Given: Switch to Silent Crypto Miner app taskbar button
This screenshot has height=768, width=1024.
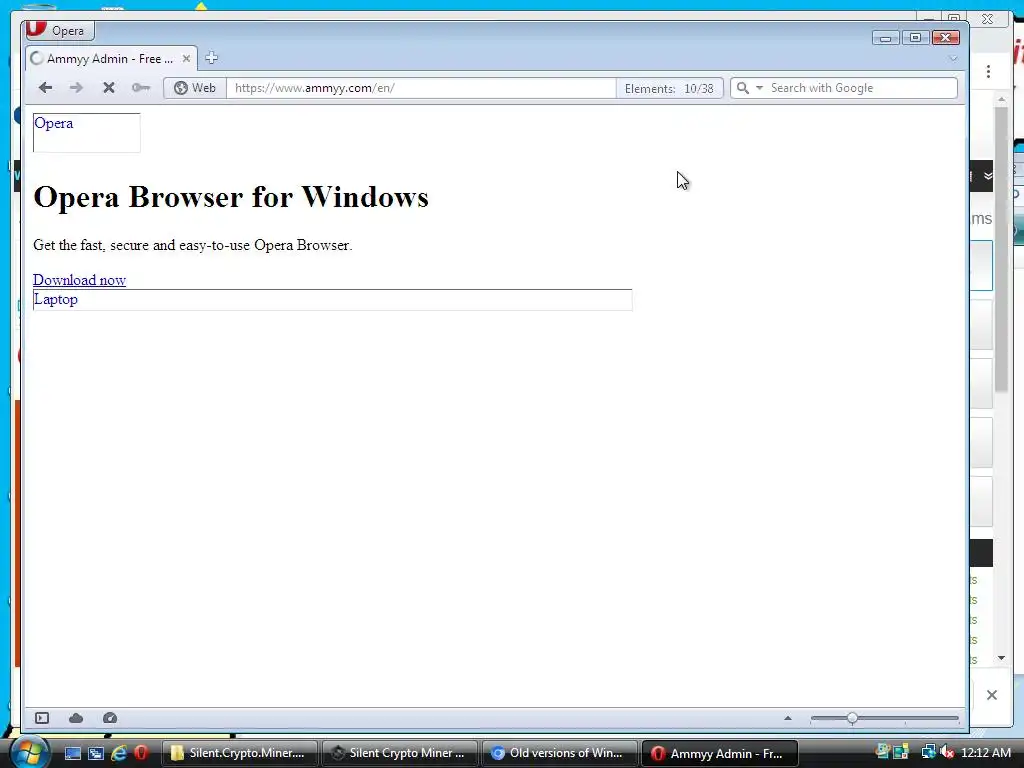Looking at the screenshot, I should 400,753.
